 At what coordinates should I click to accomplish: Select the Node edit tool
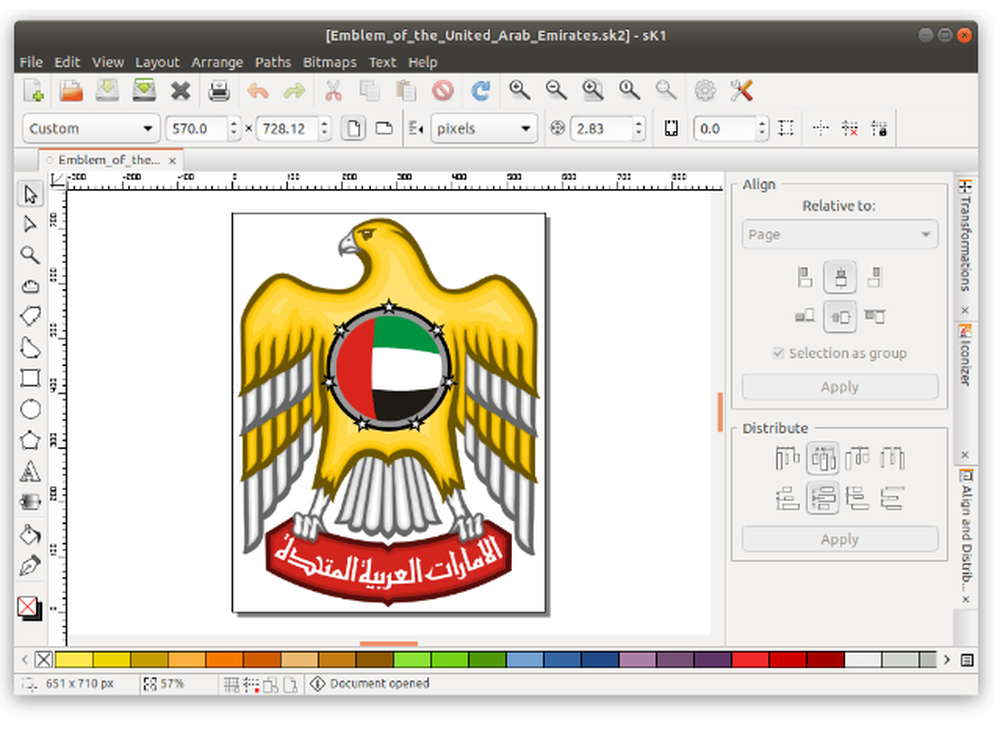30,224
